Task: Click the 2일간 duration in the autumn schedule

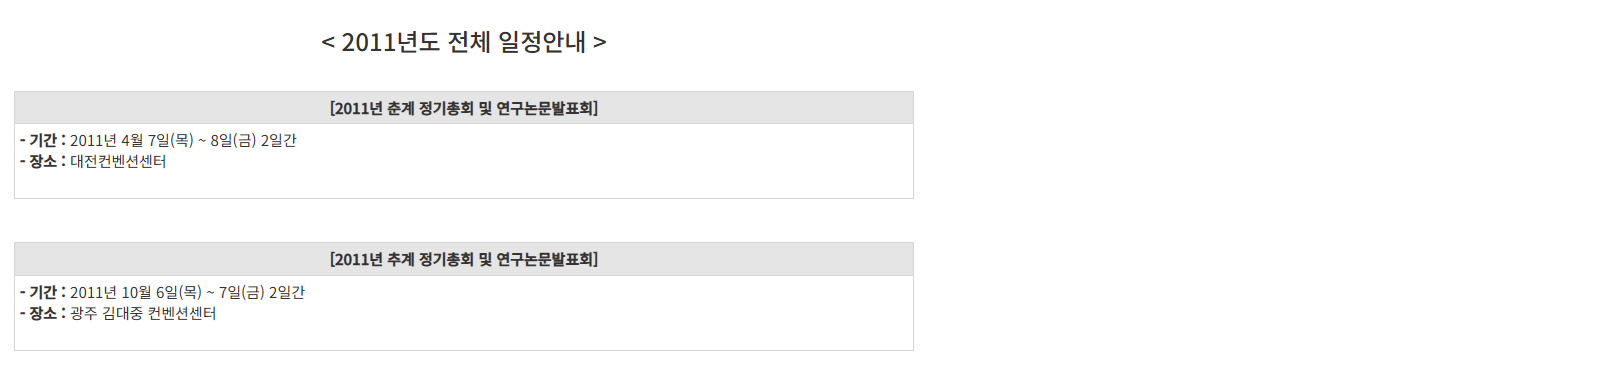Action: pyautogui.click(x=287, y=292)
